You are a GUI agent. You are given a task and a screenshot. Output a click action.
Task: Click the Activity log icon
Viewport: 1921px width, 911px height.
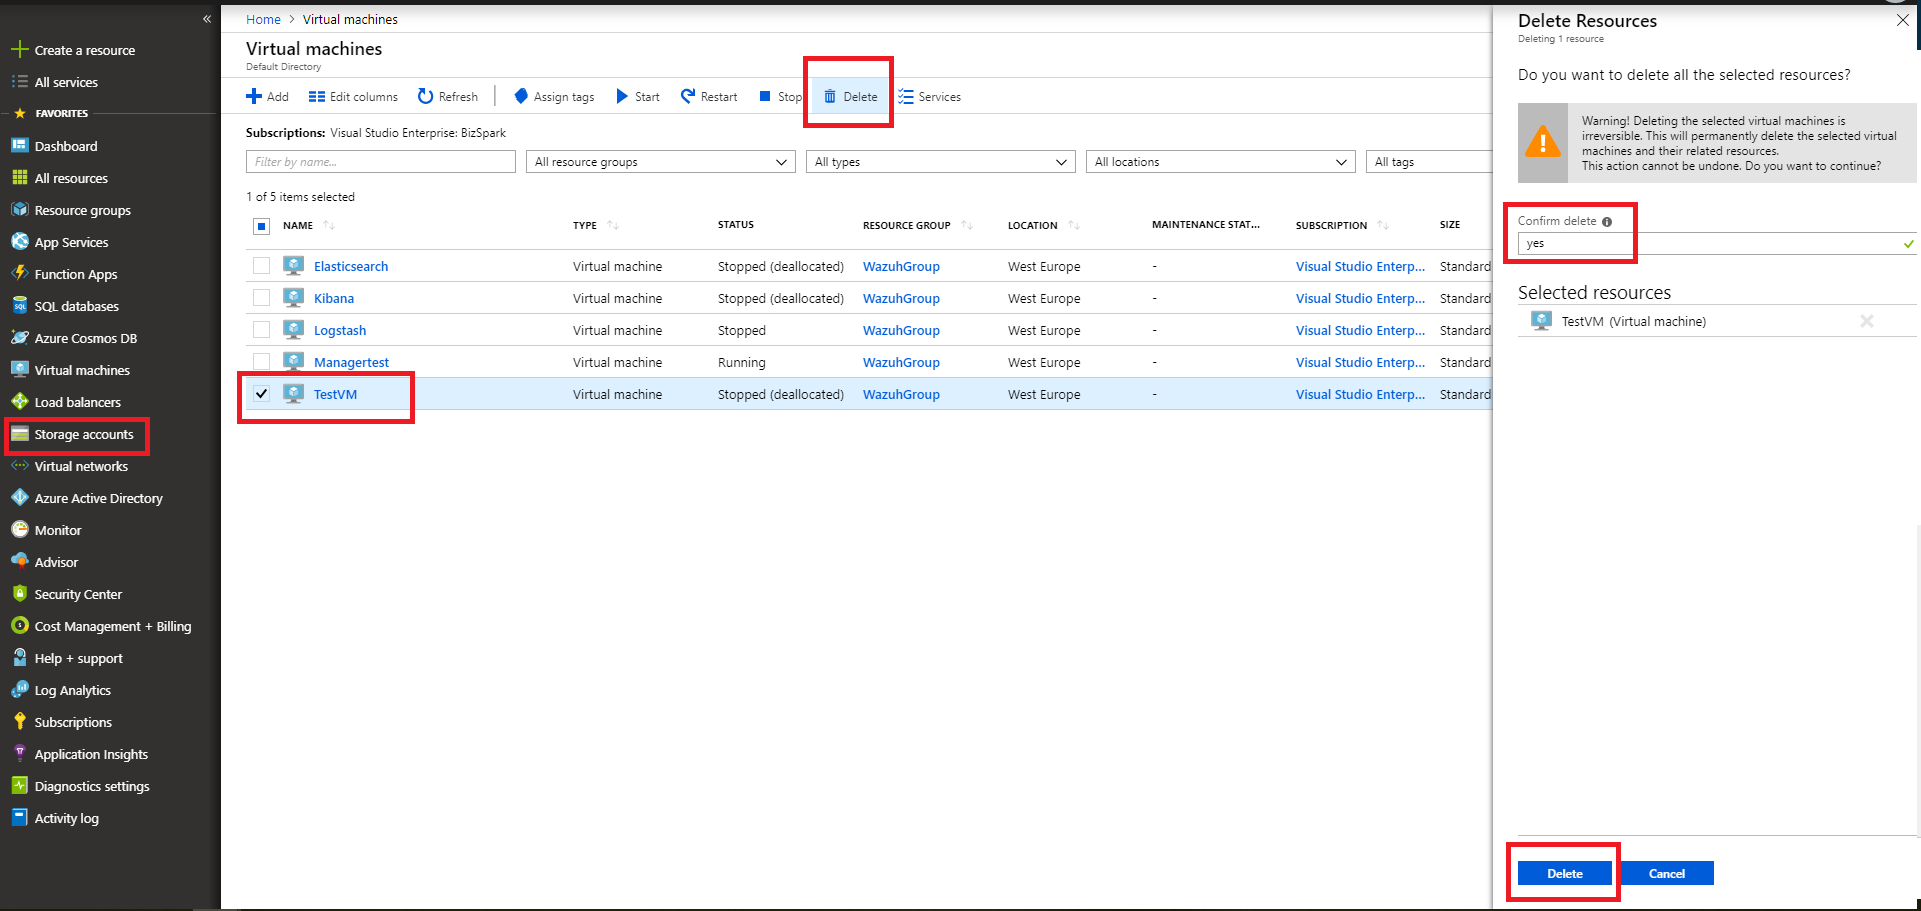point(19,818)
